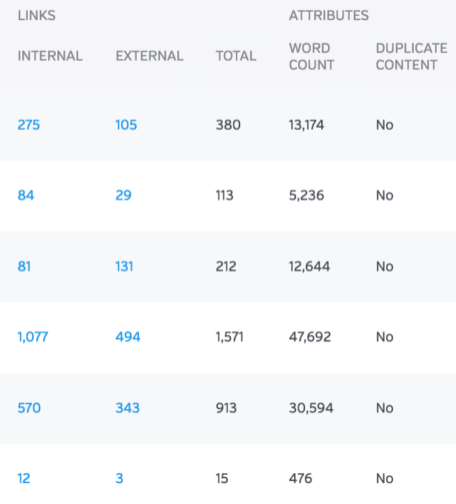Select the 570 internal links value
456x504 pixels.
coord(29,408)
